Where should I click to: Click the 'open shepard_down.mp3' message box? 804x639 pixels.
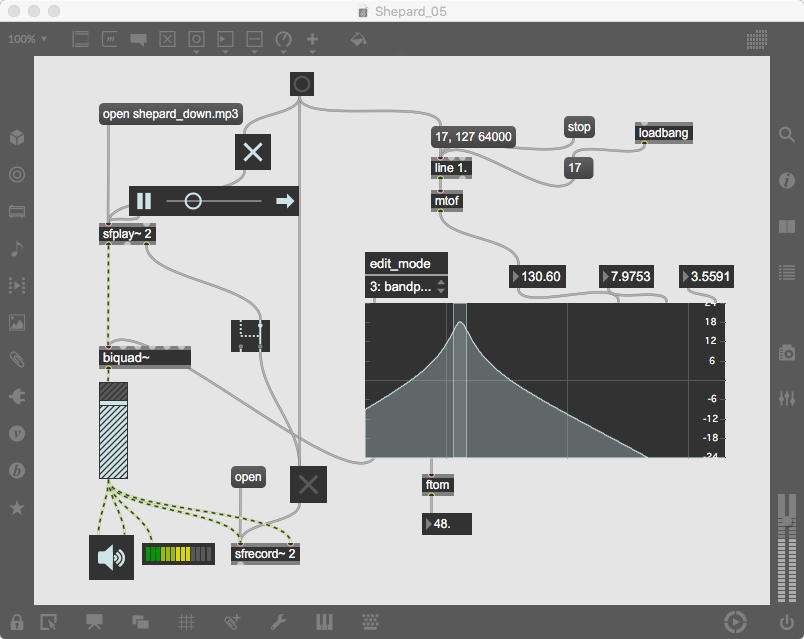[x=171, y=114]
